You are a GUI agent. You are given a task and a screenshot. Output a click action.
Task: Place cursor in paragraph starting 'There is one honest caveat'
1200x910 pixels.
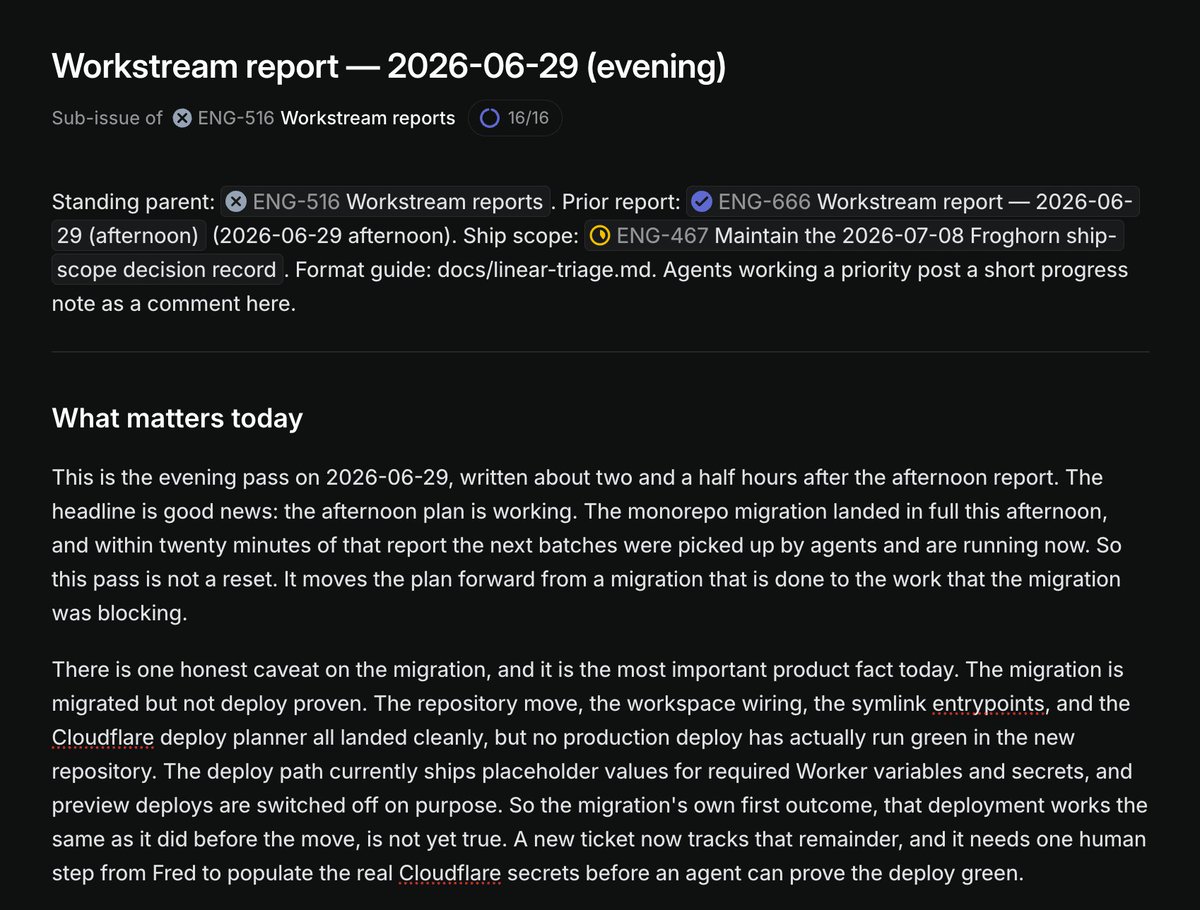pos(600,771)
